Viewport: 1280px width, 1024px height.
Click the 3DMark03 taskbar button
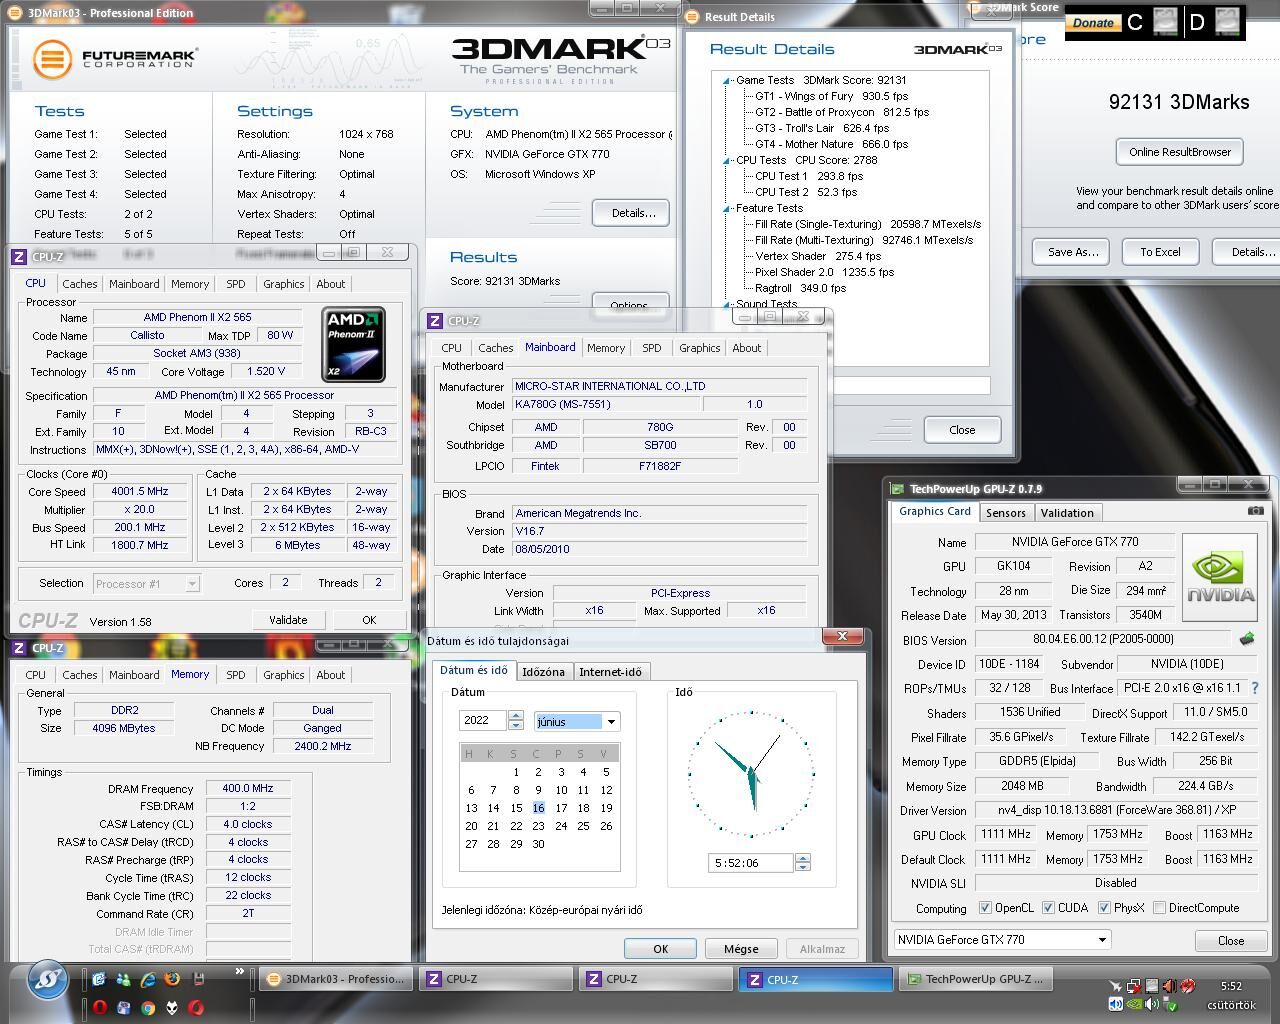pos(335,979)
